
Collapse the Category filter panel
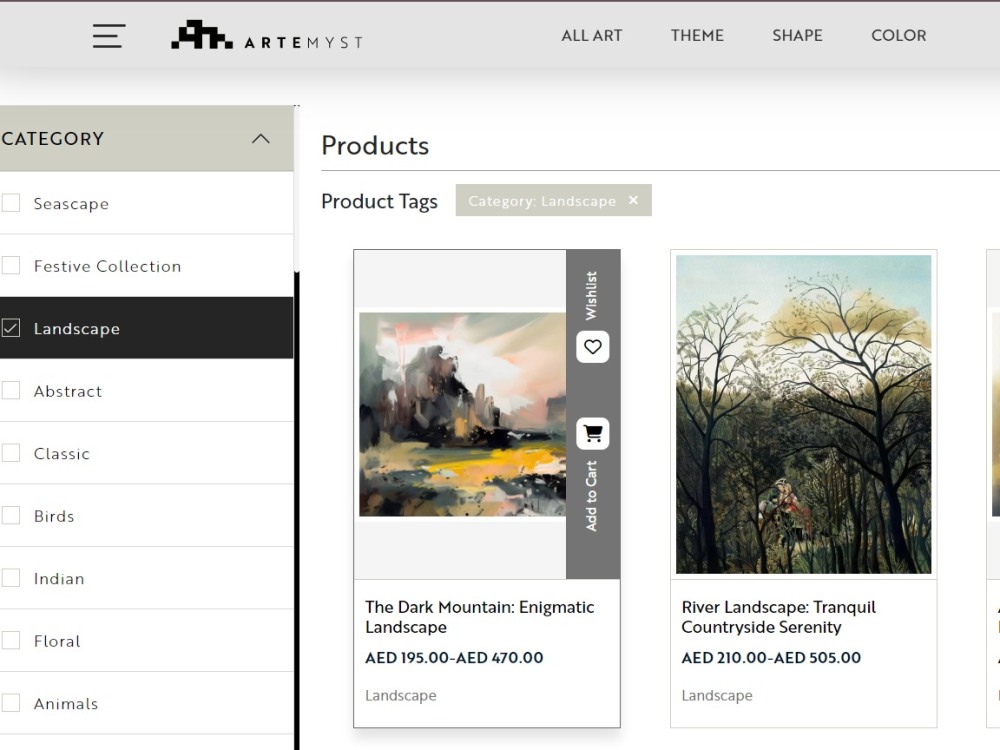261,138
